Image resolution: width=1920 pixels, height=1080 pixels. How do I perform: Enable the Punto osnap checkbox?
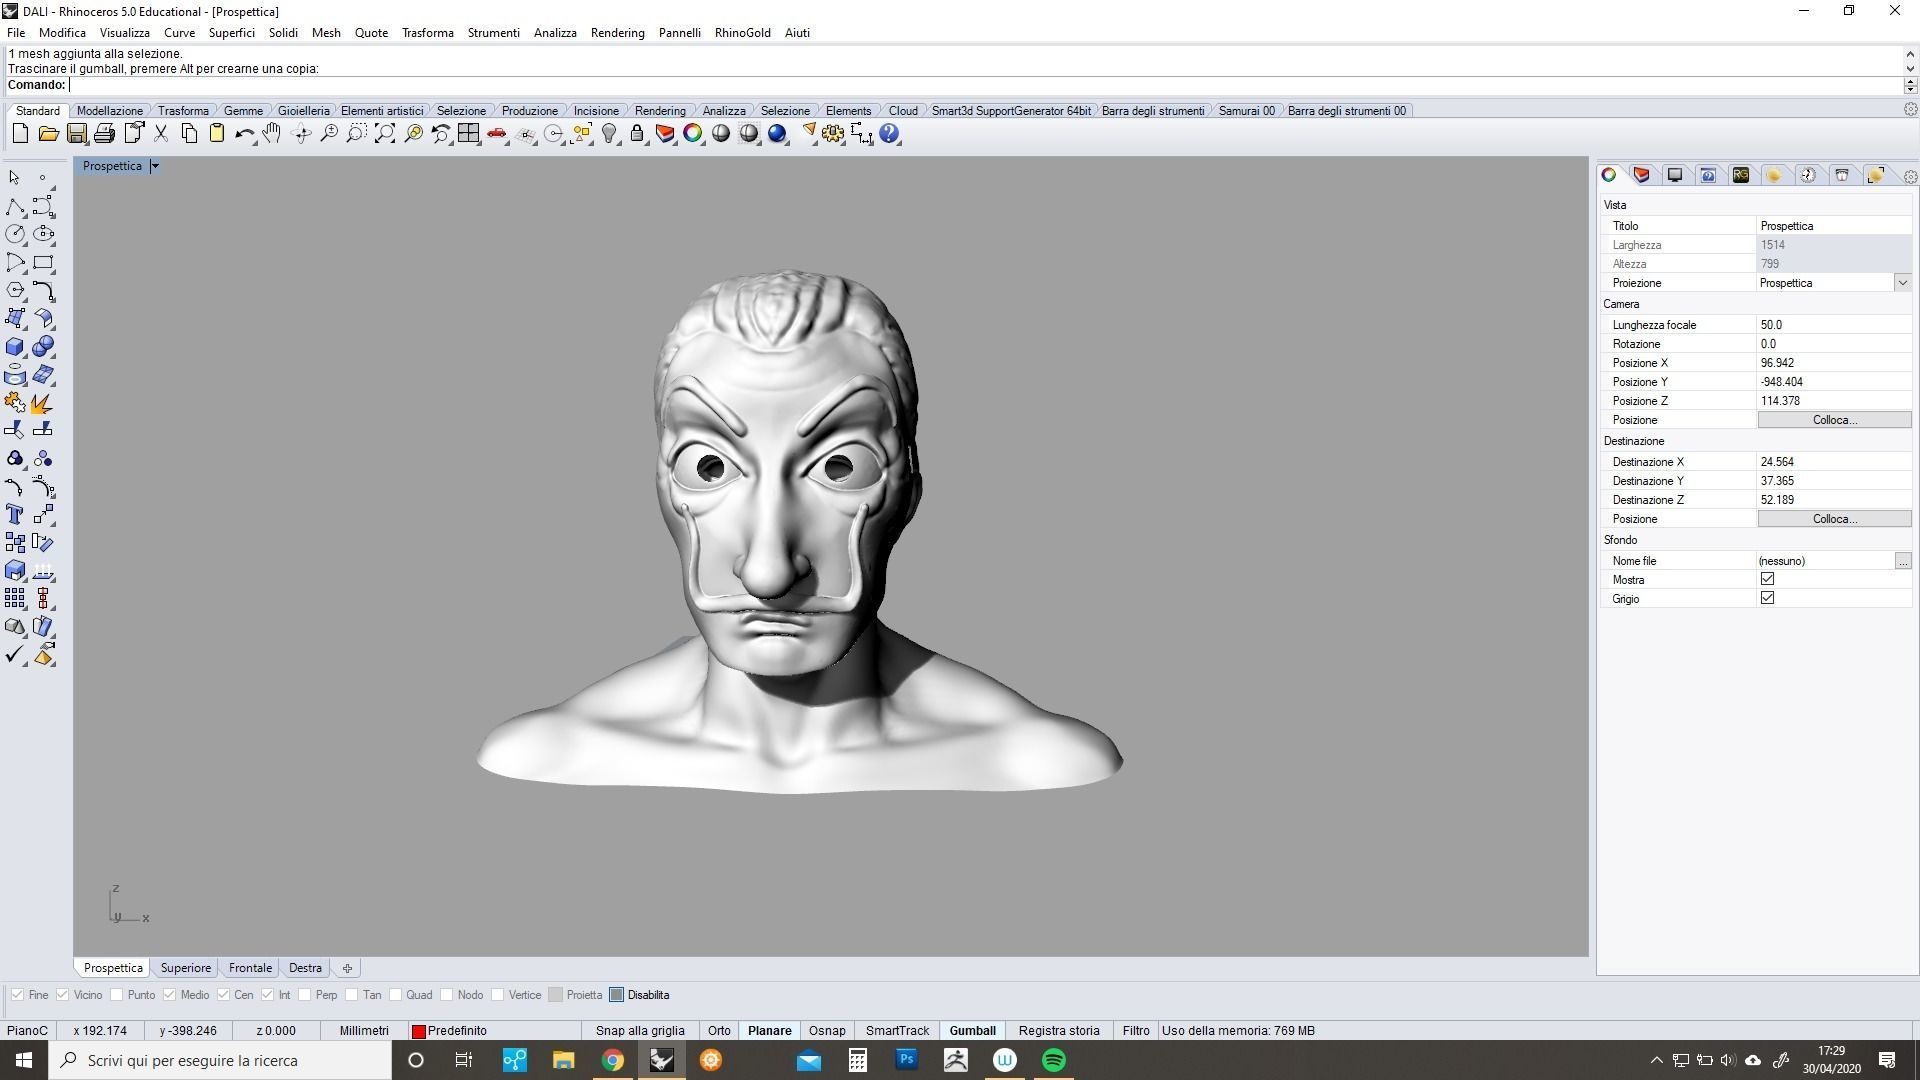pyautogui.click(x=117, y=995)
